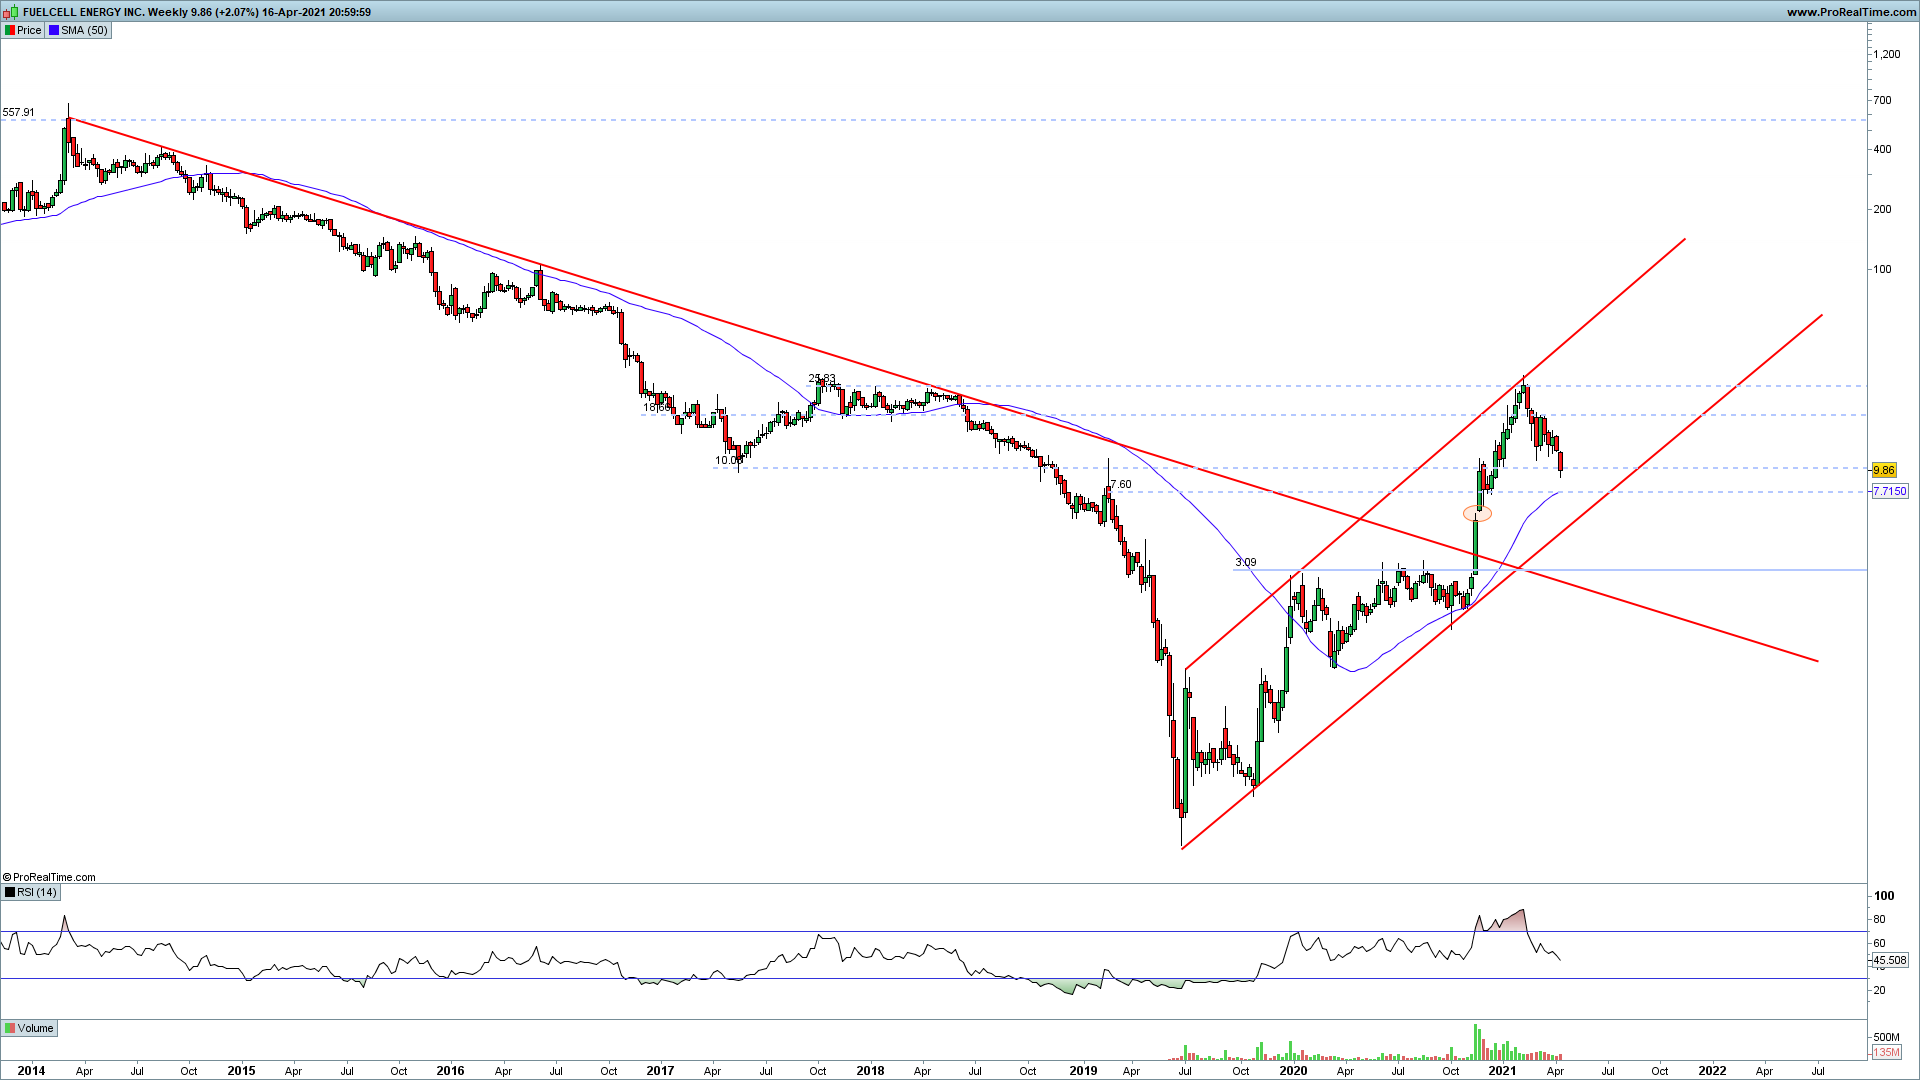Click the 2019 label on time axis
Viewport: 1920px width, 1080px height.
(x=1083, y=1070)
